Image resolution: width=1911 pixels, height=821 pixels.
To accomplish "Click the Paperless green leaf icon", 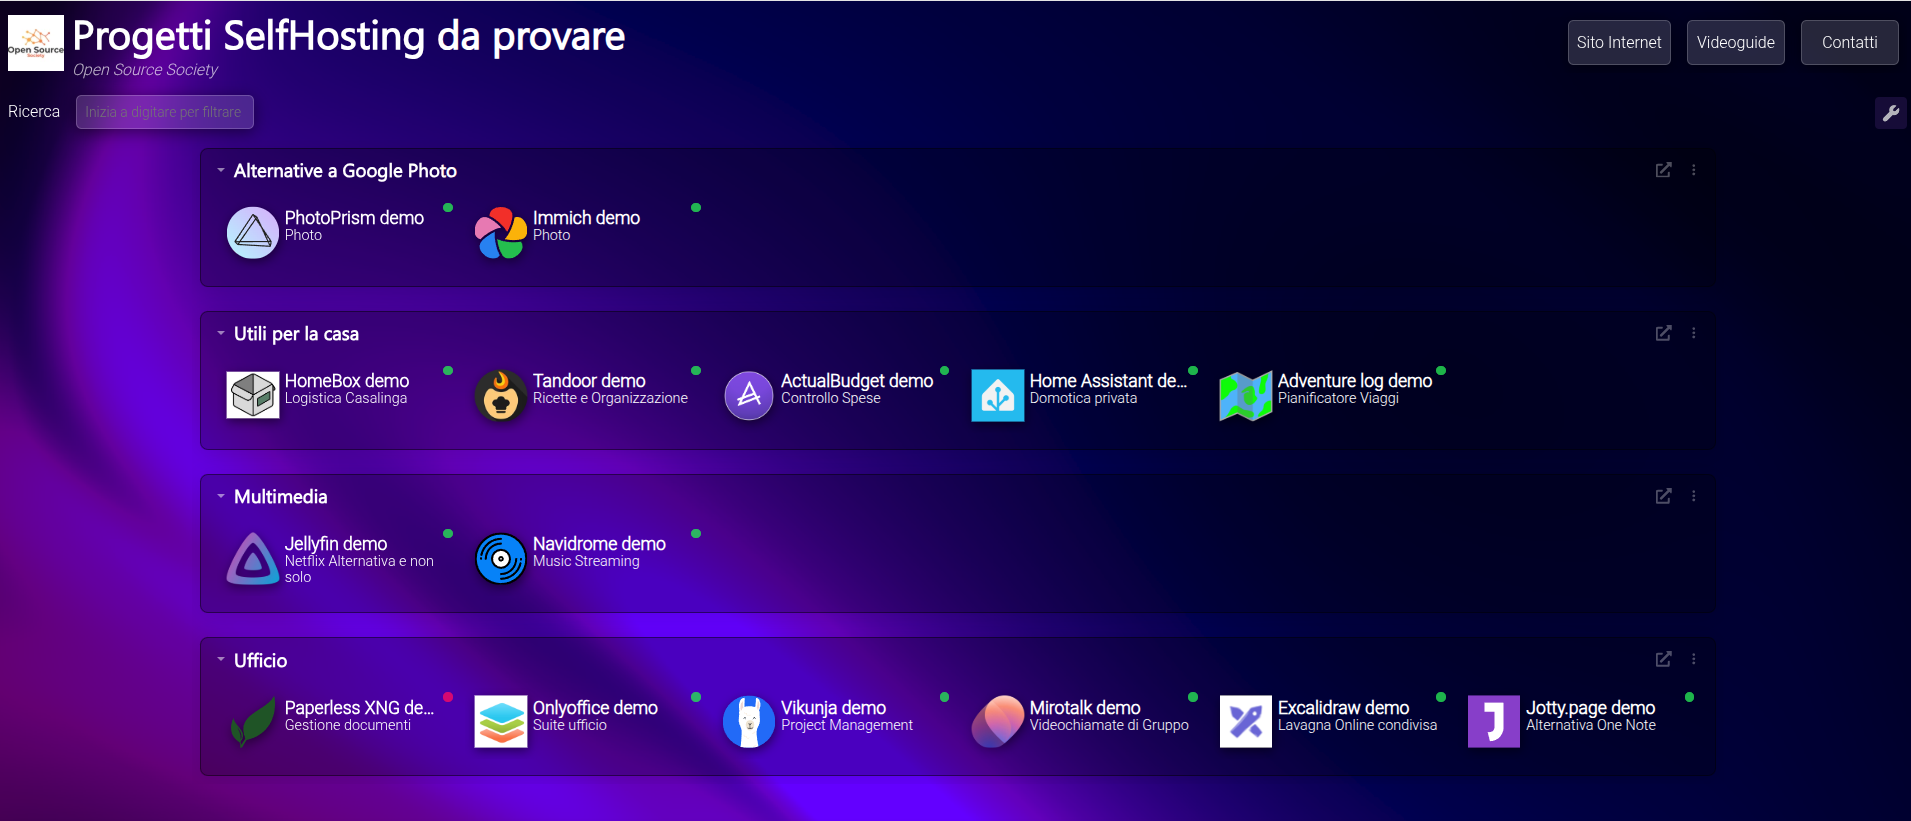I will pos(253,722).
